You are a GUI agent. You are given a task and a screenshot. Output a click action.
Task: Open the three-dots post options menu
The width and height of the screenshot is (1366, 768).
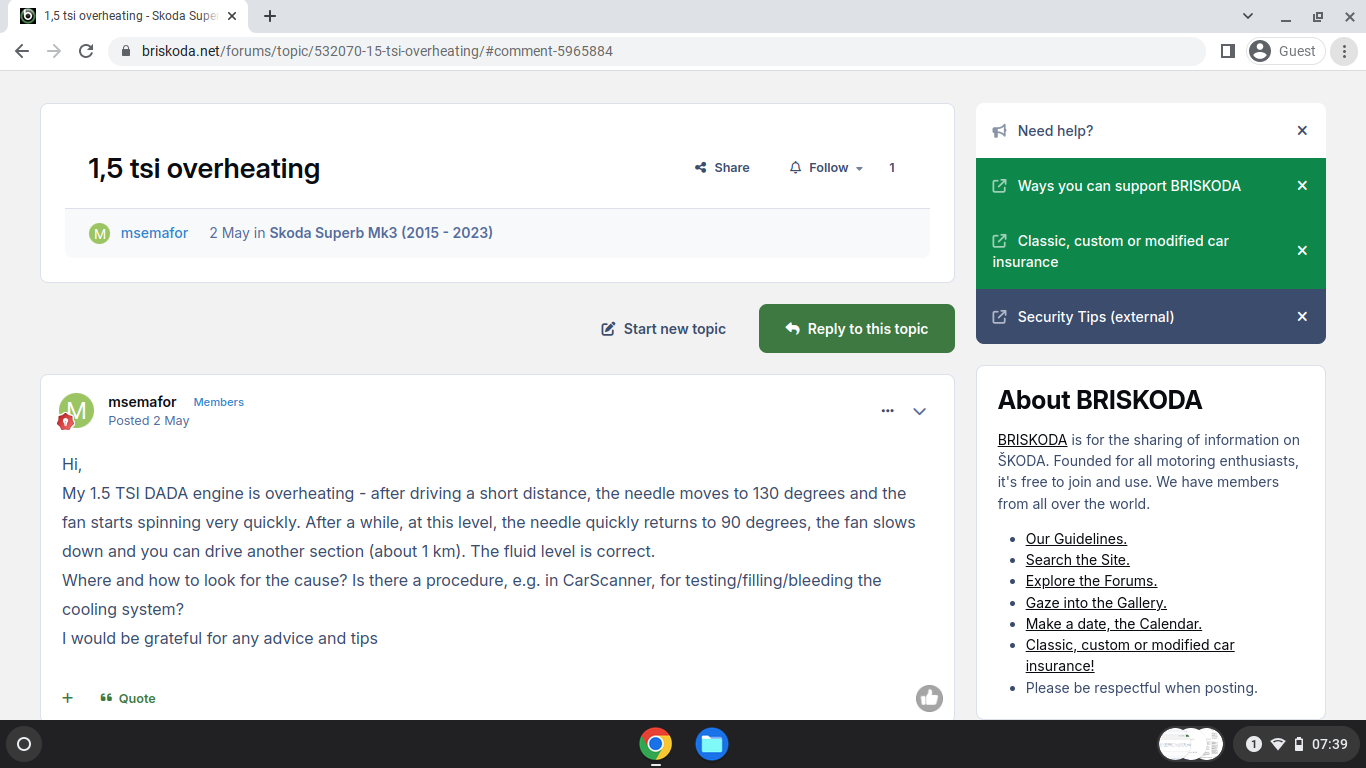coord(887,411)
